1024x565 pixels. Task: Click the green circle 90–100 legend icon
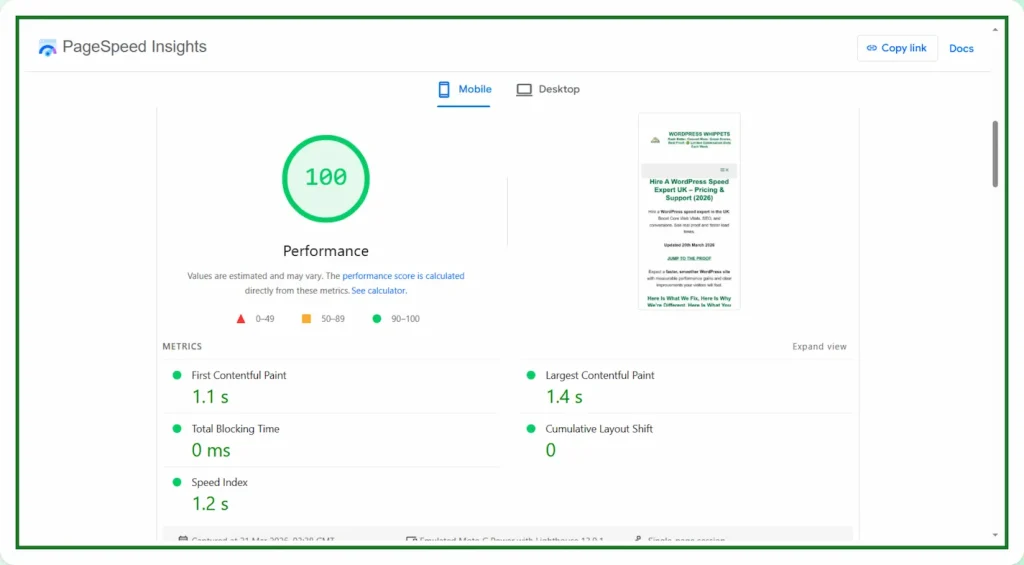377,319
